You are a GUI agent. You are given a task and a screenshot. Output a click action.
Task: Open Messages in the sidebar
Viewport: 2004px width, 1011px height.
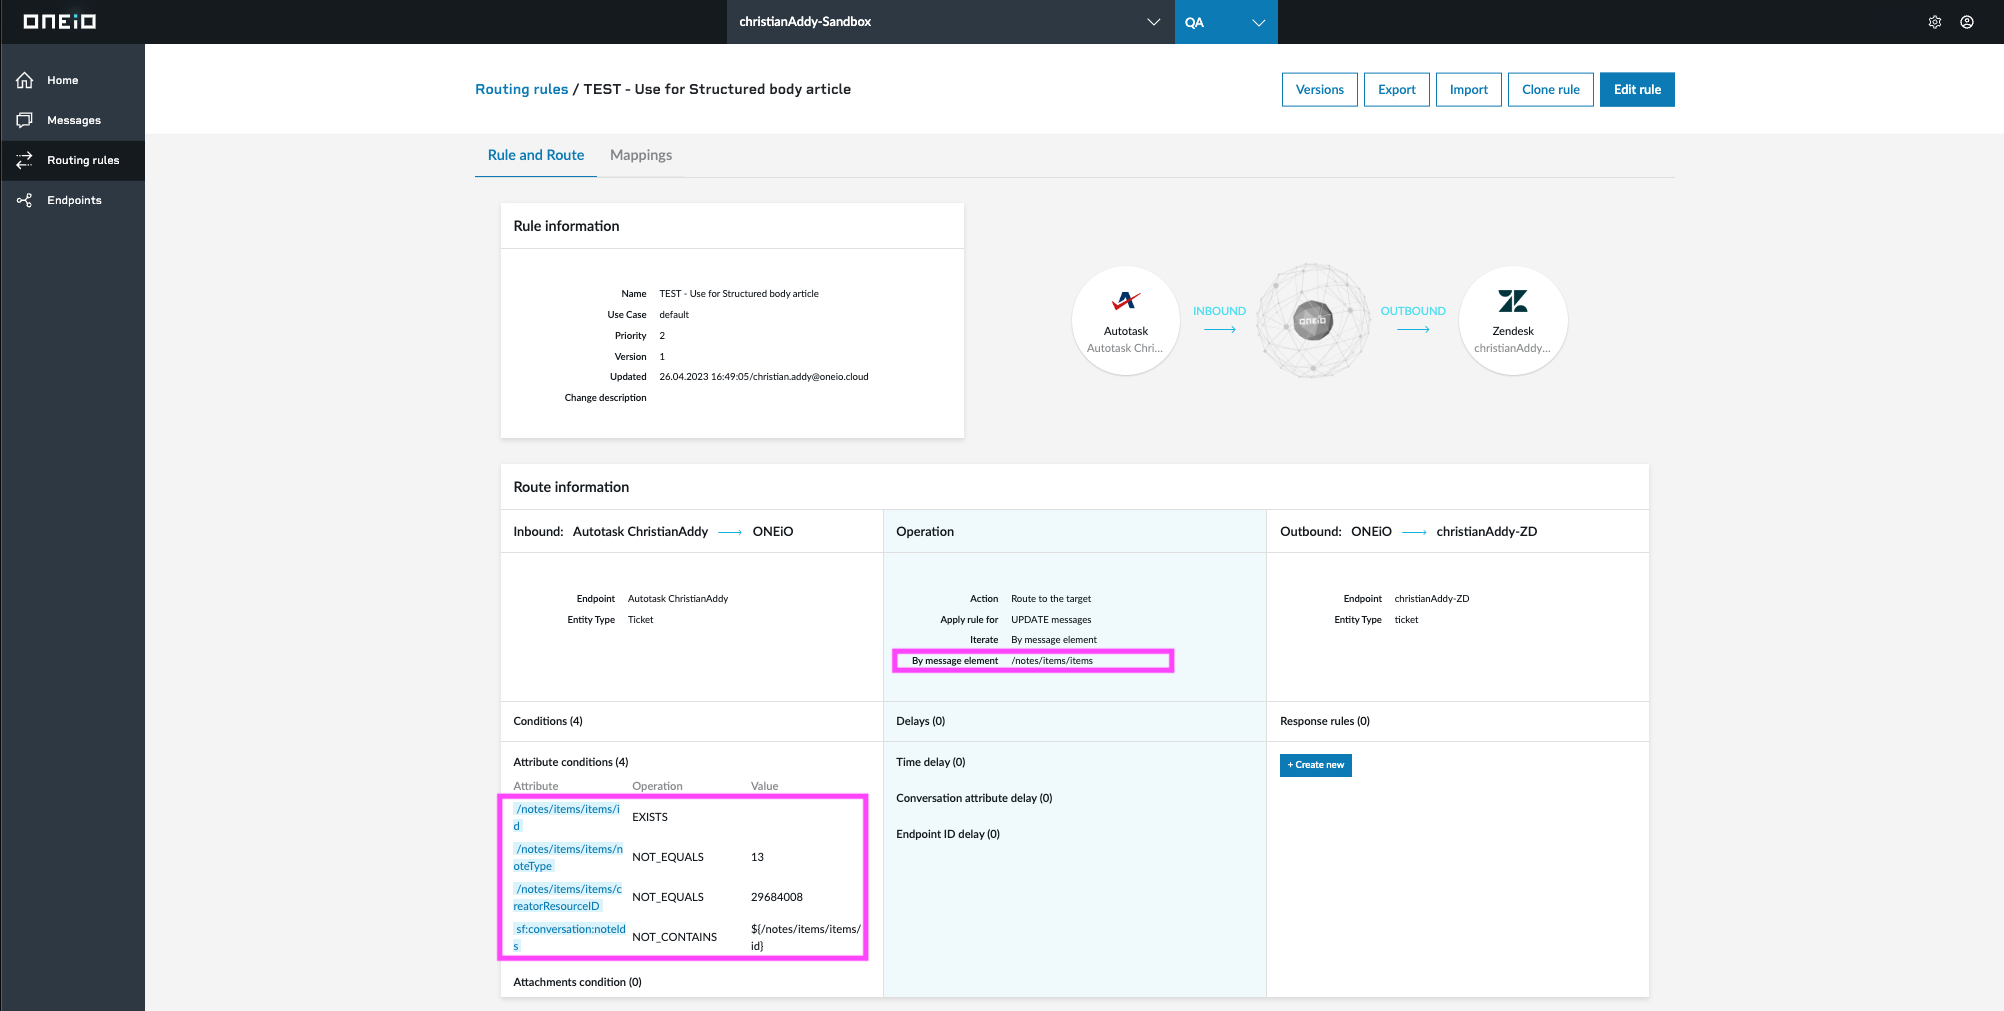74,120
